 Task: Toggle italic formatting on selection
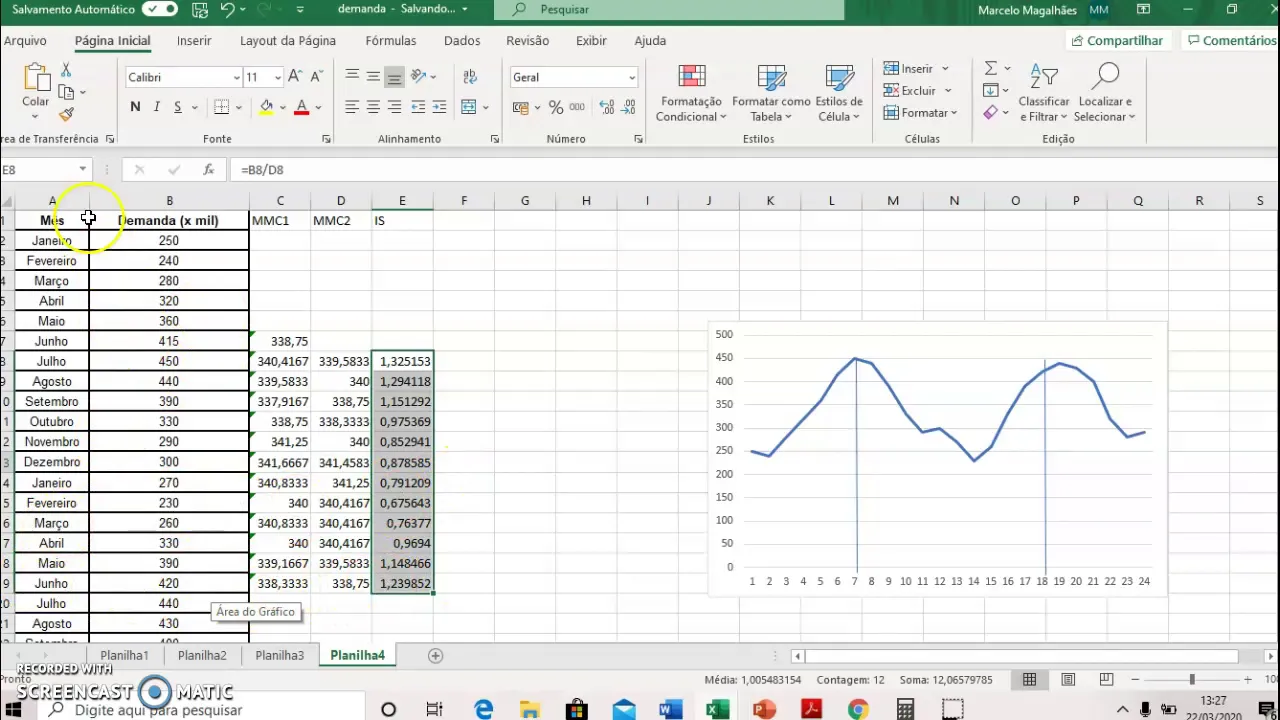tap(156, 107)
